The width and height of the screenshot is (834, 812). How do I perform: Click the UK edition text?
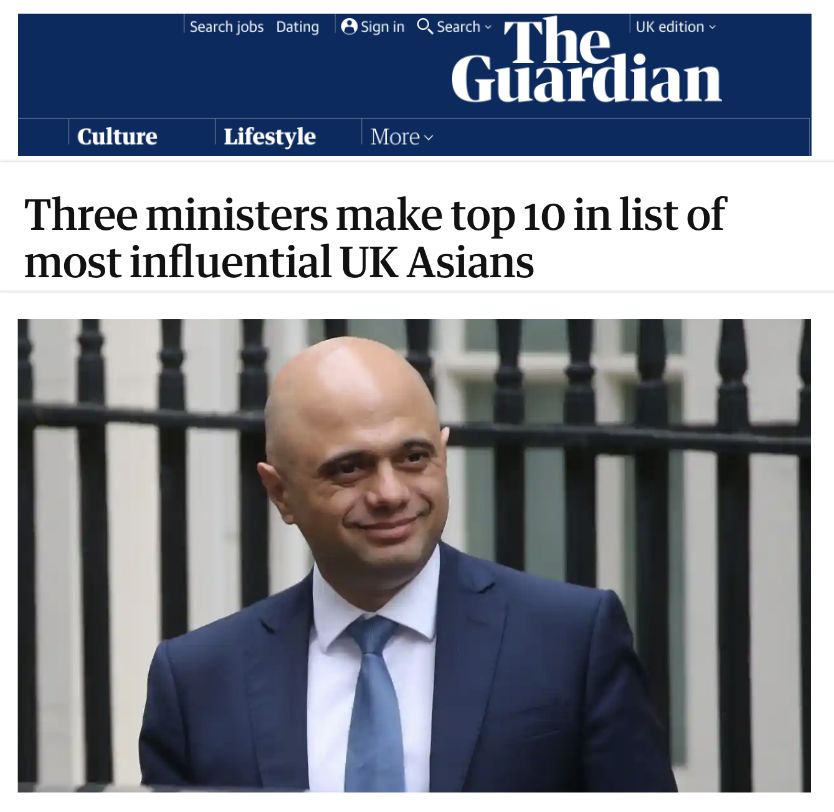tap(670, 27)
